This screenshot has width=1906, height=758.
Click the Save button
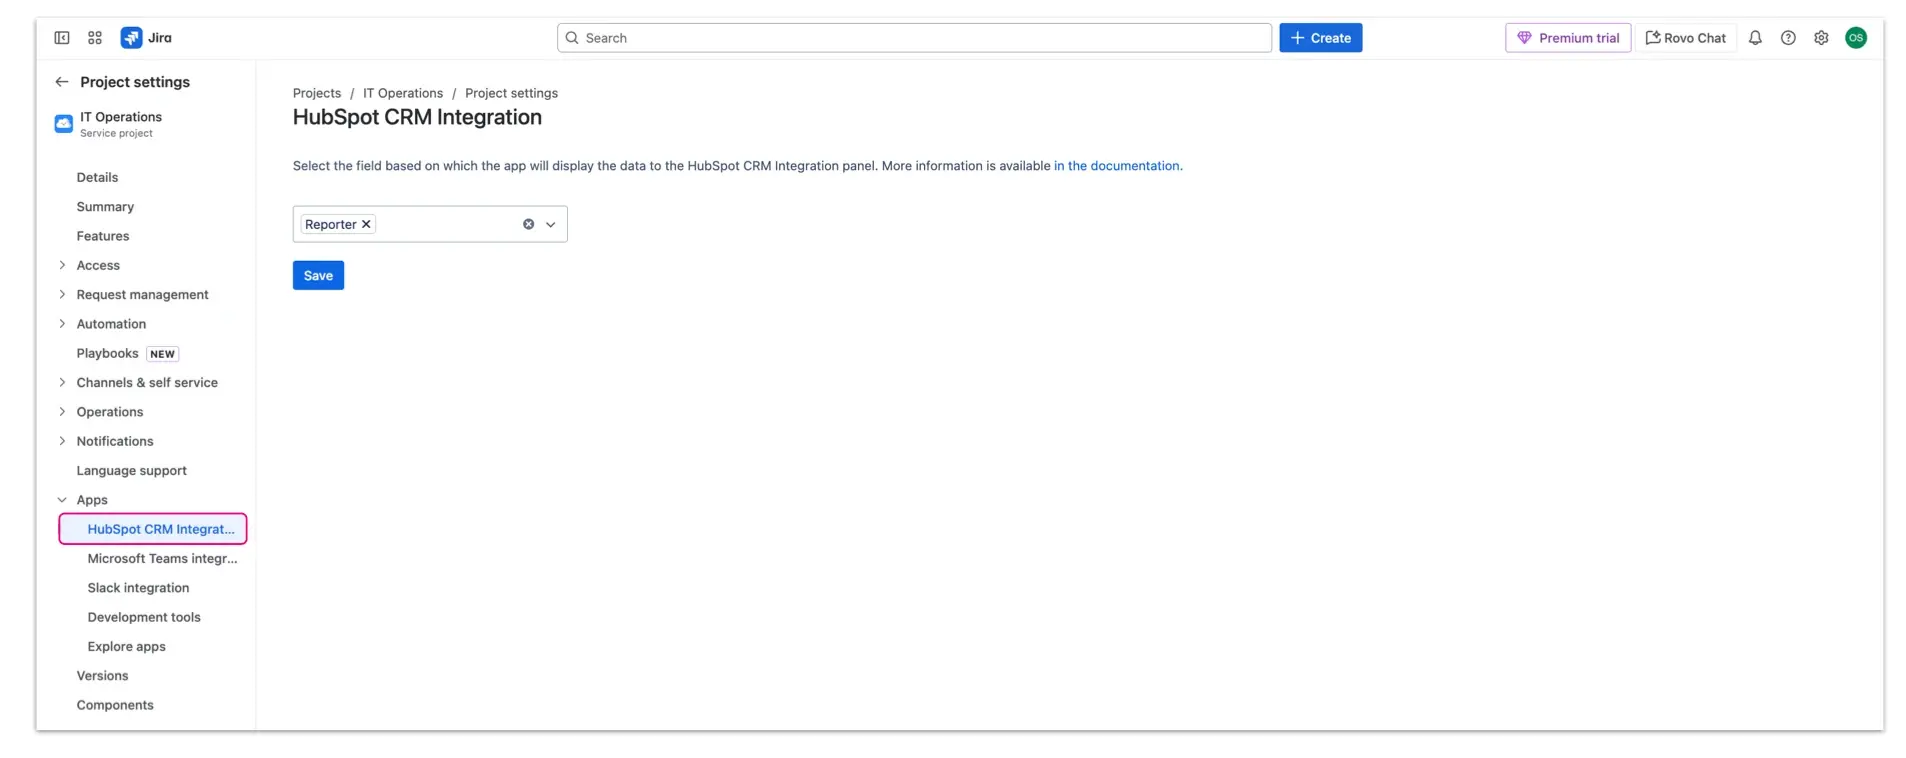pos(318,275)
